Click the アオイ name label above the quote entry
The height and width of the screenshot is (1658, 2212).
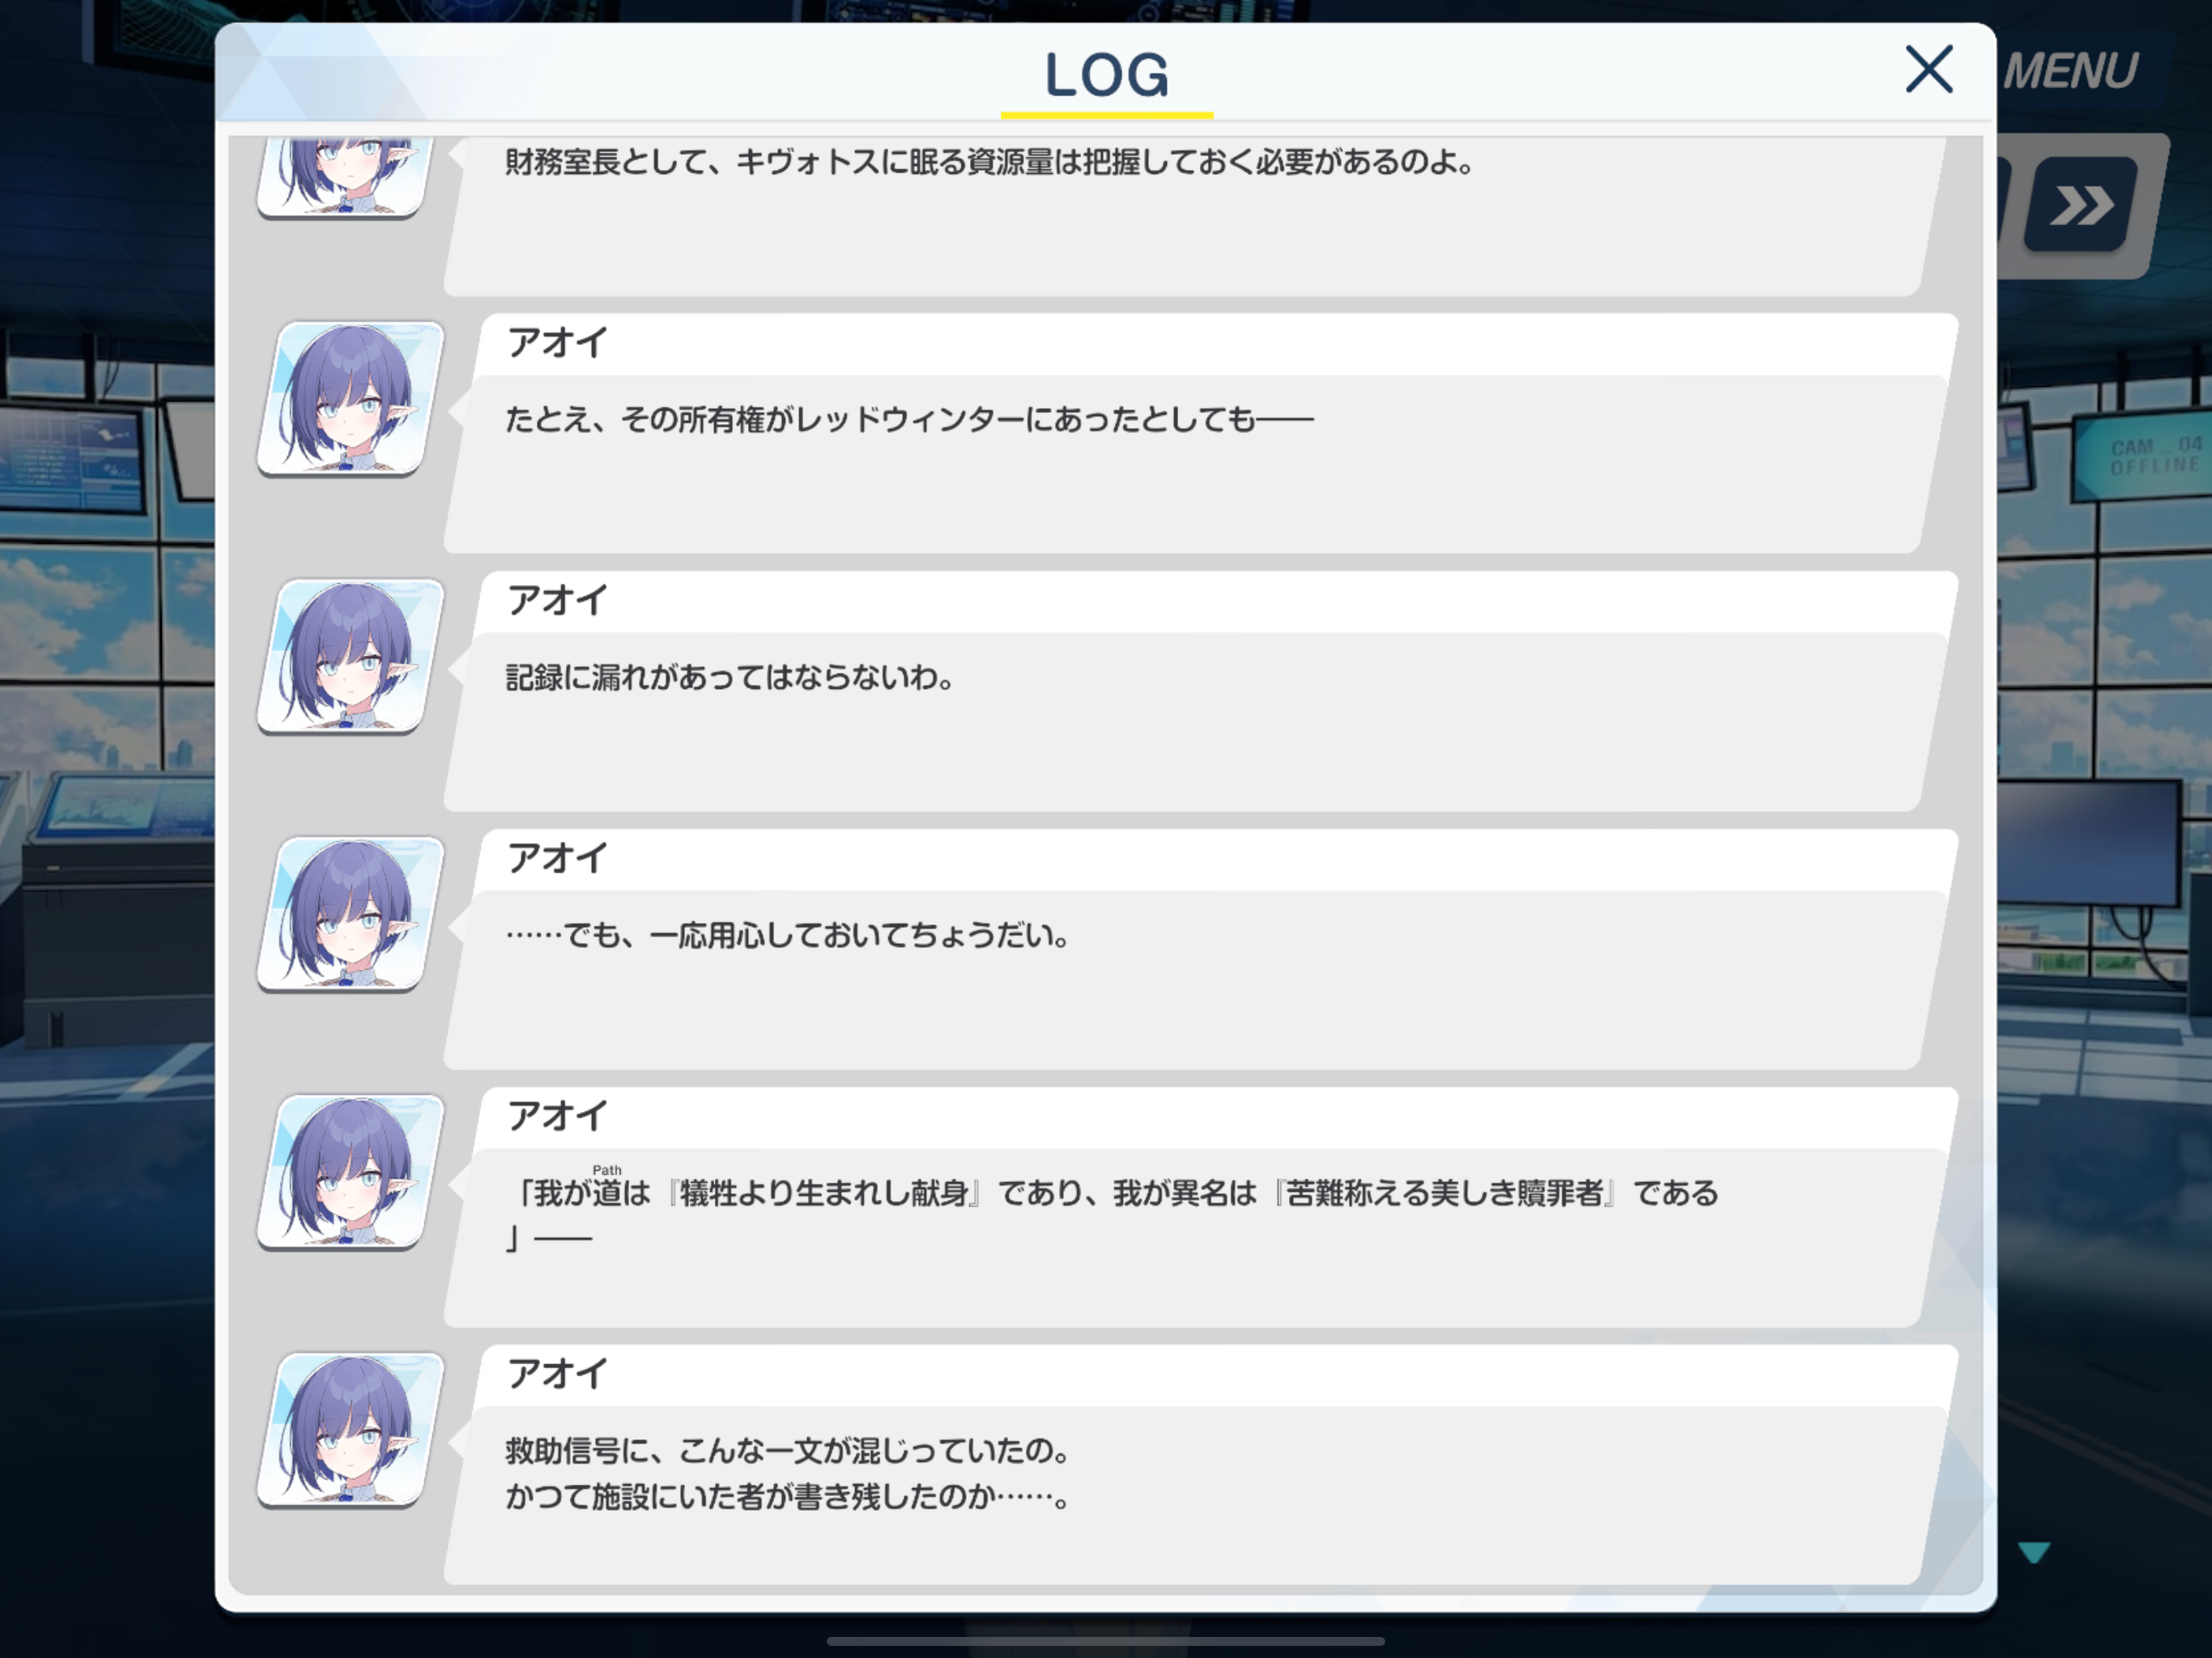[557, 1116]
